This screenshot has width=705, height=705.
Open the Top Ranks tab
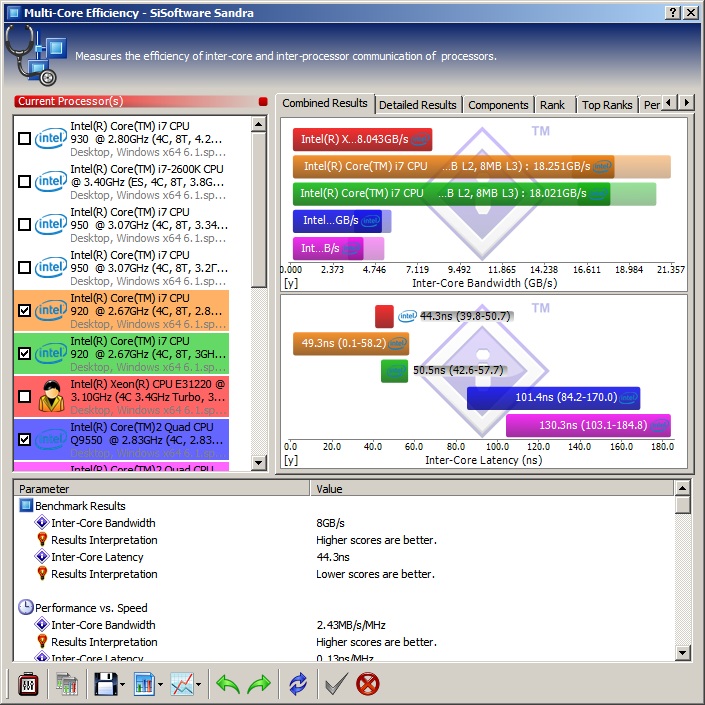(607, 105)
